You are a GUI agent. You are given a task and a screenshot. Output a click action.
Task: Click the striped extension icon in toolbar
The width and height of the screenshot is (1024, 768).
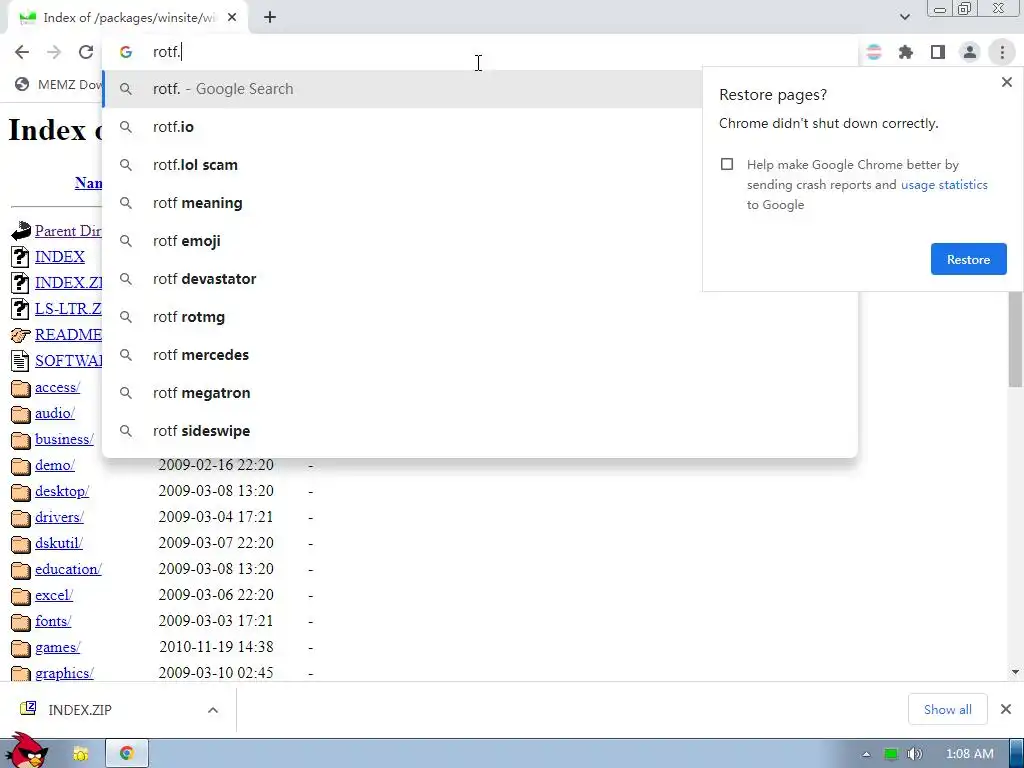click(x=874, y=52)
